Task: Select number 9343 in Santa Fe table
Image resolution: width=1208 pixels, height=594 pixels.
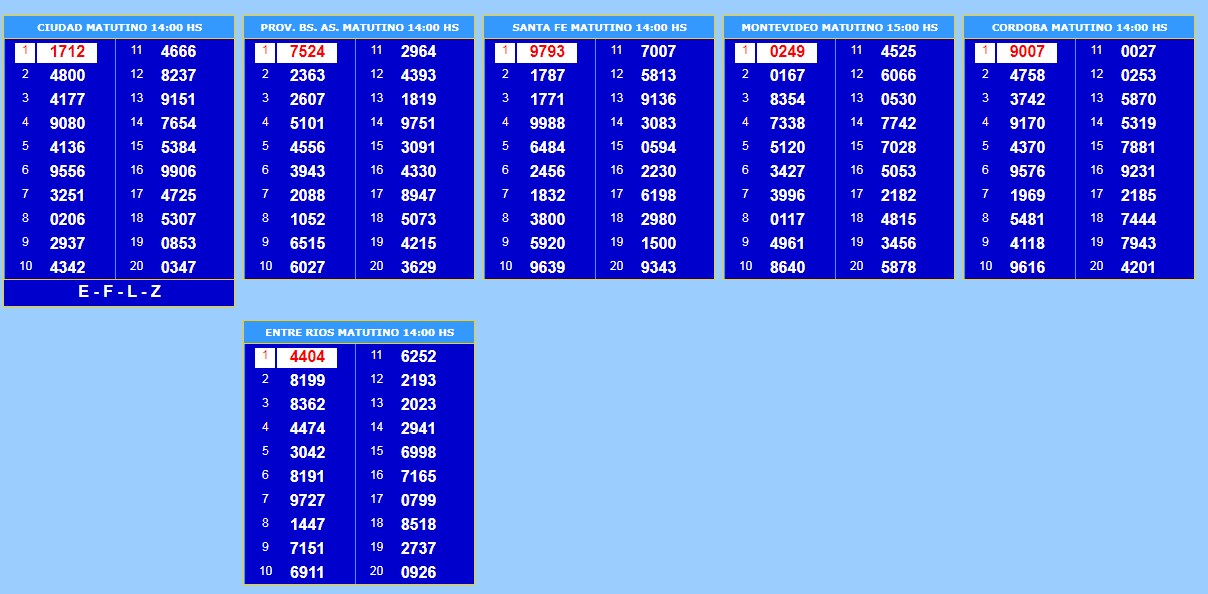Action: tap(658, 267)
